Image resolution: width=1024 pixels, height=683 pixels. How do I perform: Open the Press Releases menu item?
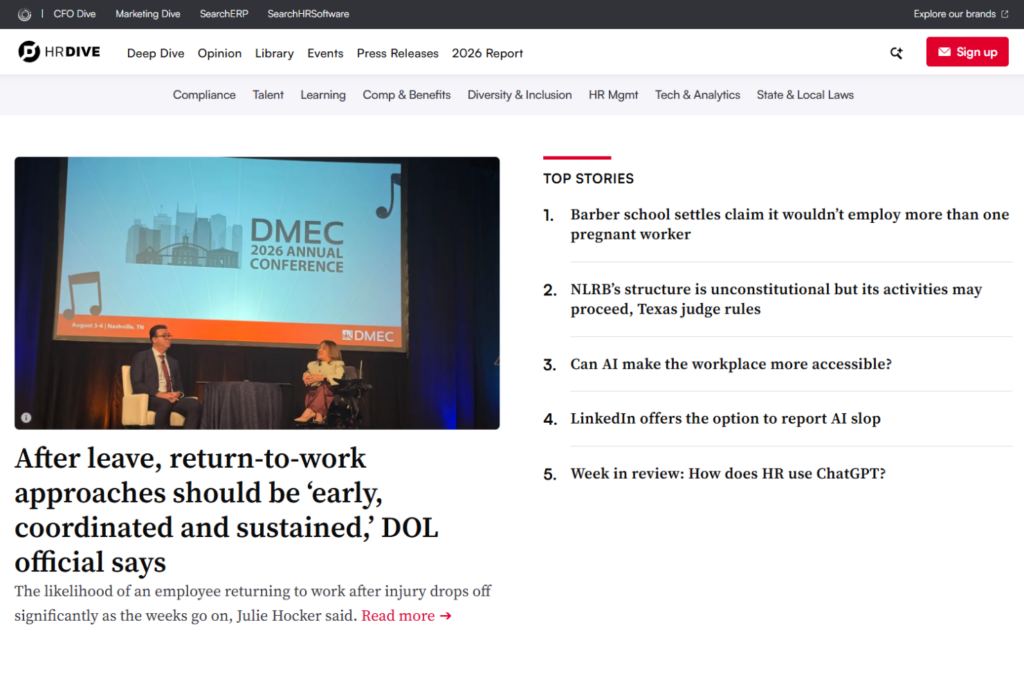tap(398, 54)
